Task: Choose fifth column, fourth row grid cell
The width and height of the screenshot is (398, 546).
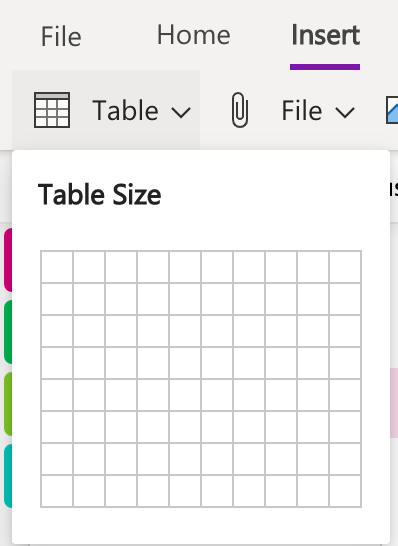Action: [x=185, y=363]
